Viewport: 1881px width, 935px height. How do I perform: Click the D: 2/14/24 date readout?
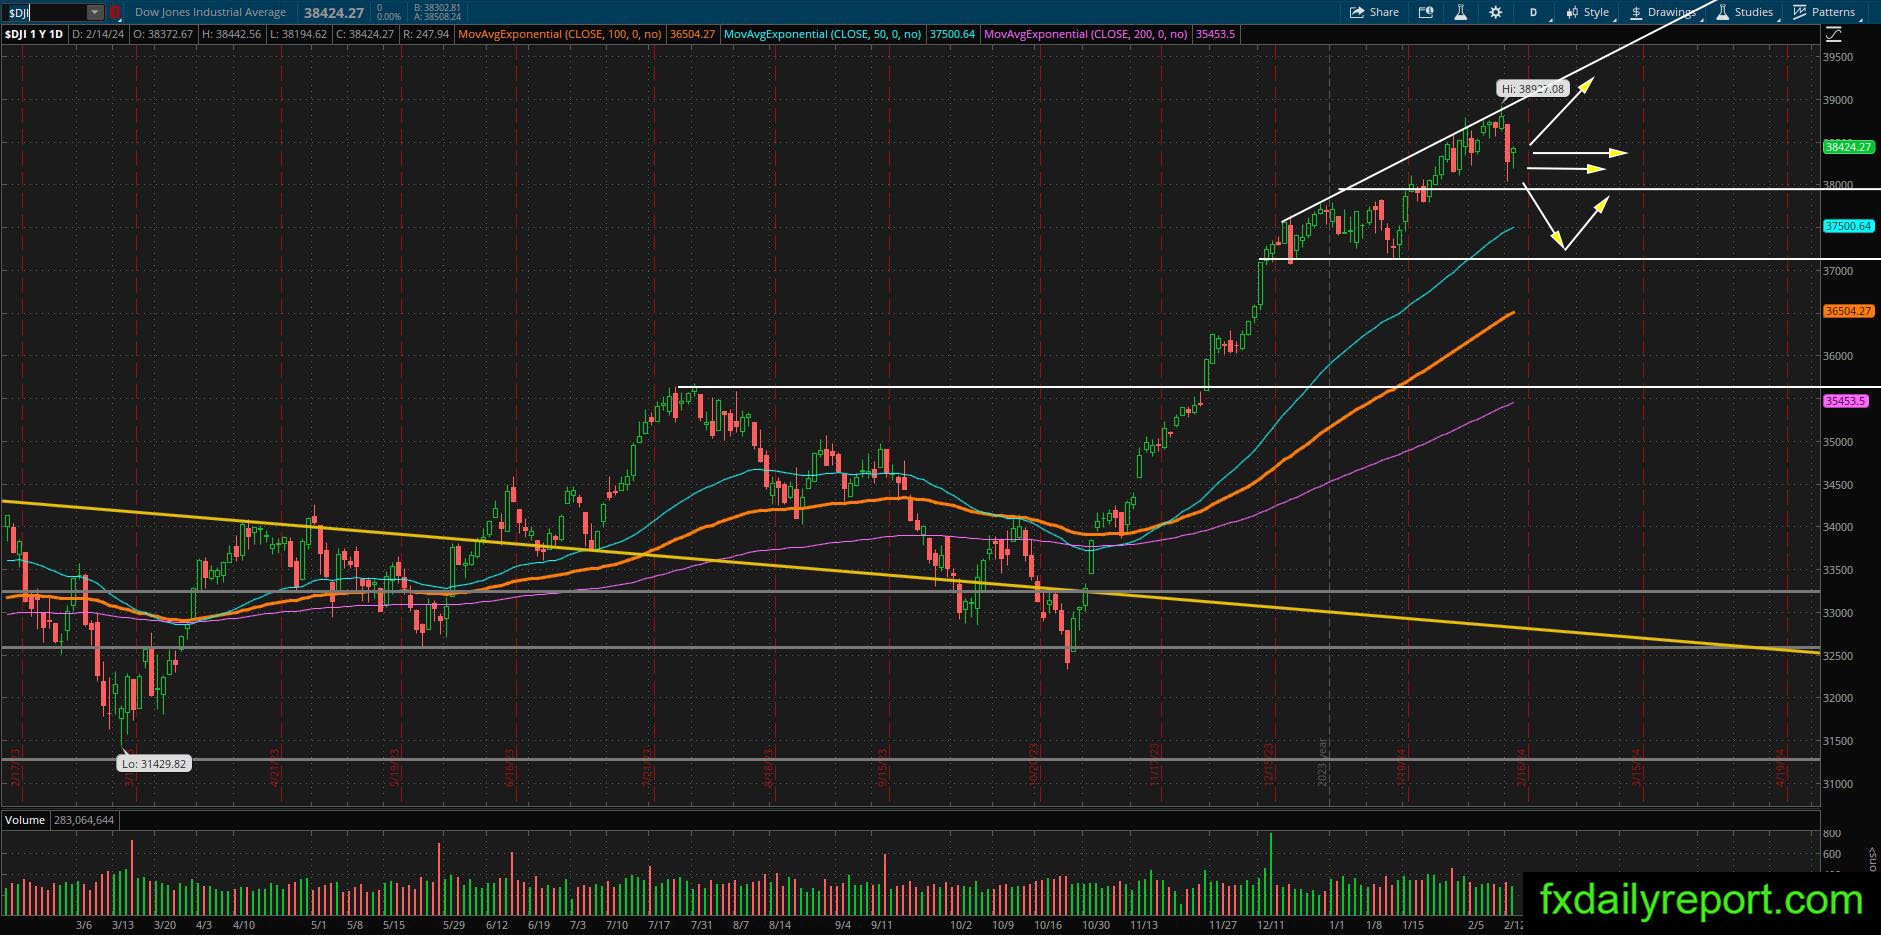click(98, 34)
